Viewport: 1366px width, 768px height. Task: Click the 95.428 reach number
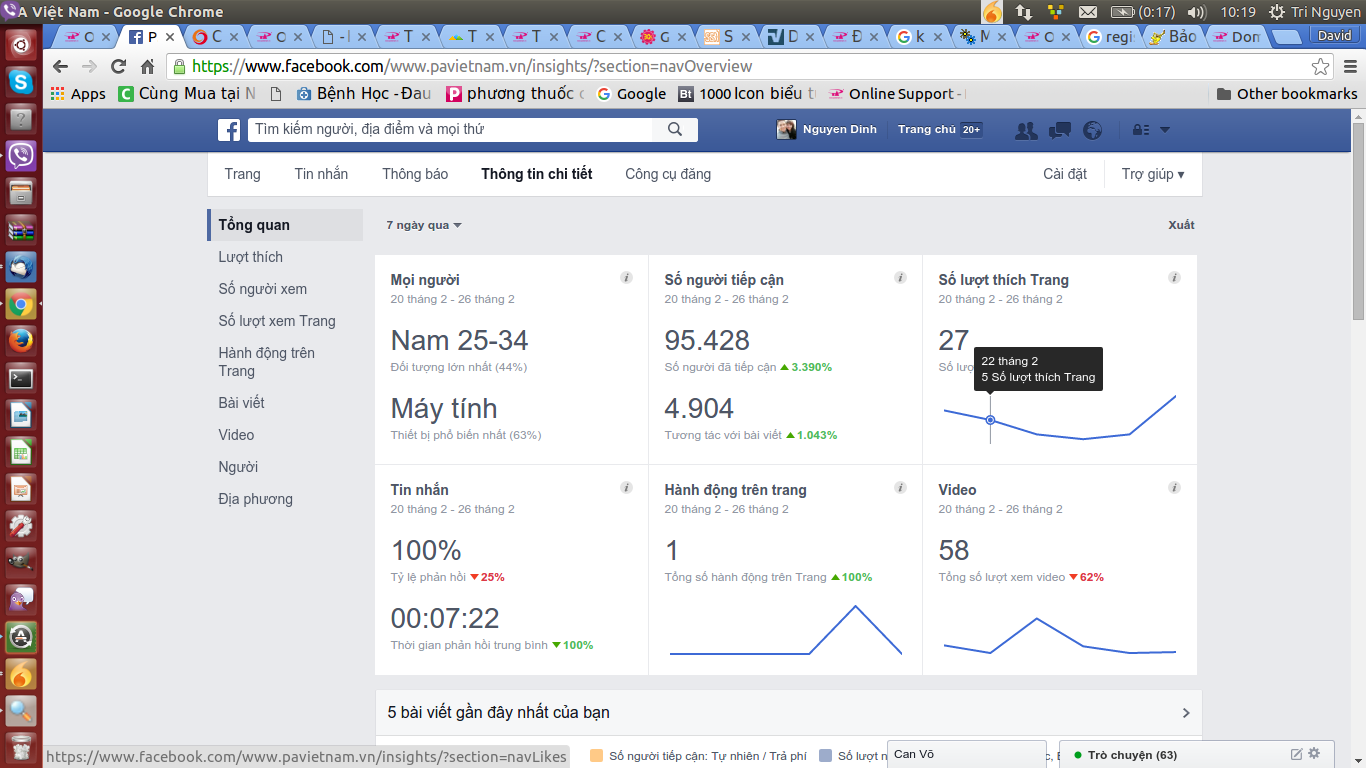click(x=707, y=340)
